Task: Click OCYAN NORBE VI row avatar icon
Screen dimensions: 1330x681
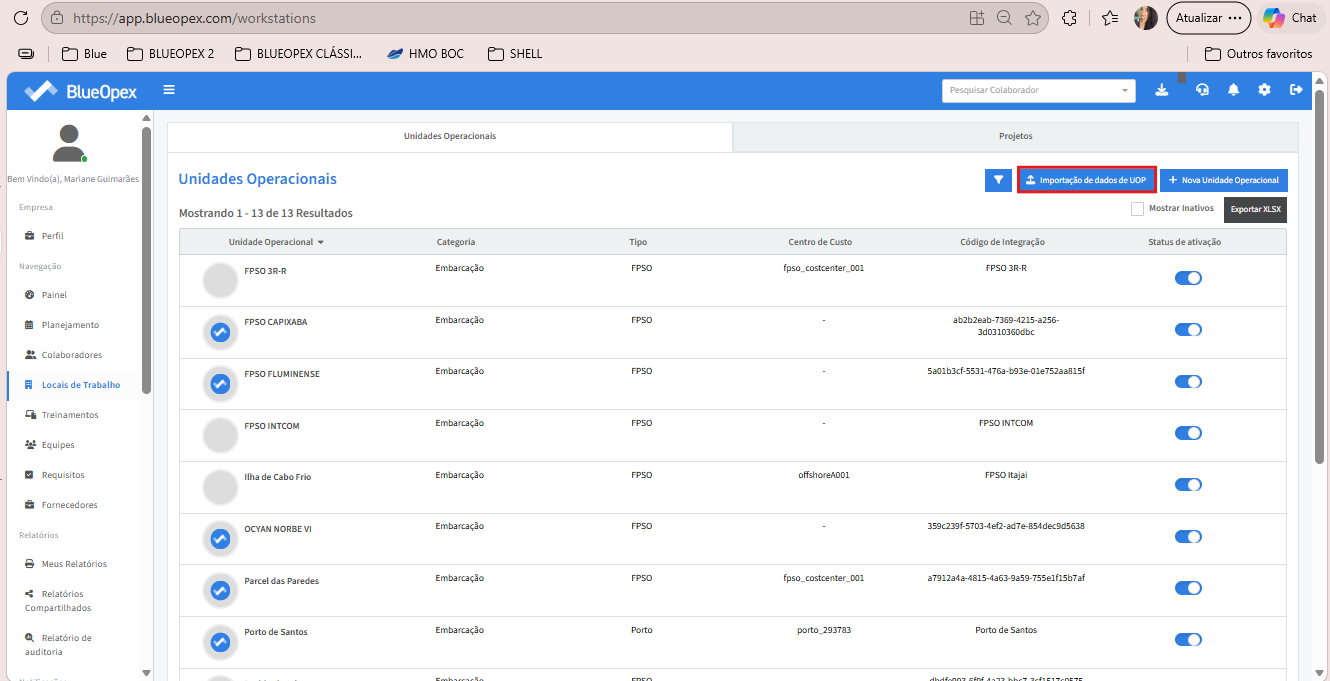Action: click(220, 539)
